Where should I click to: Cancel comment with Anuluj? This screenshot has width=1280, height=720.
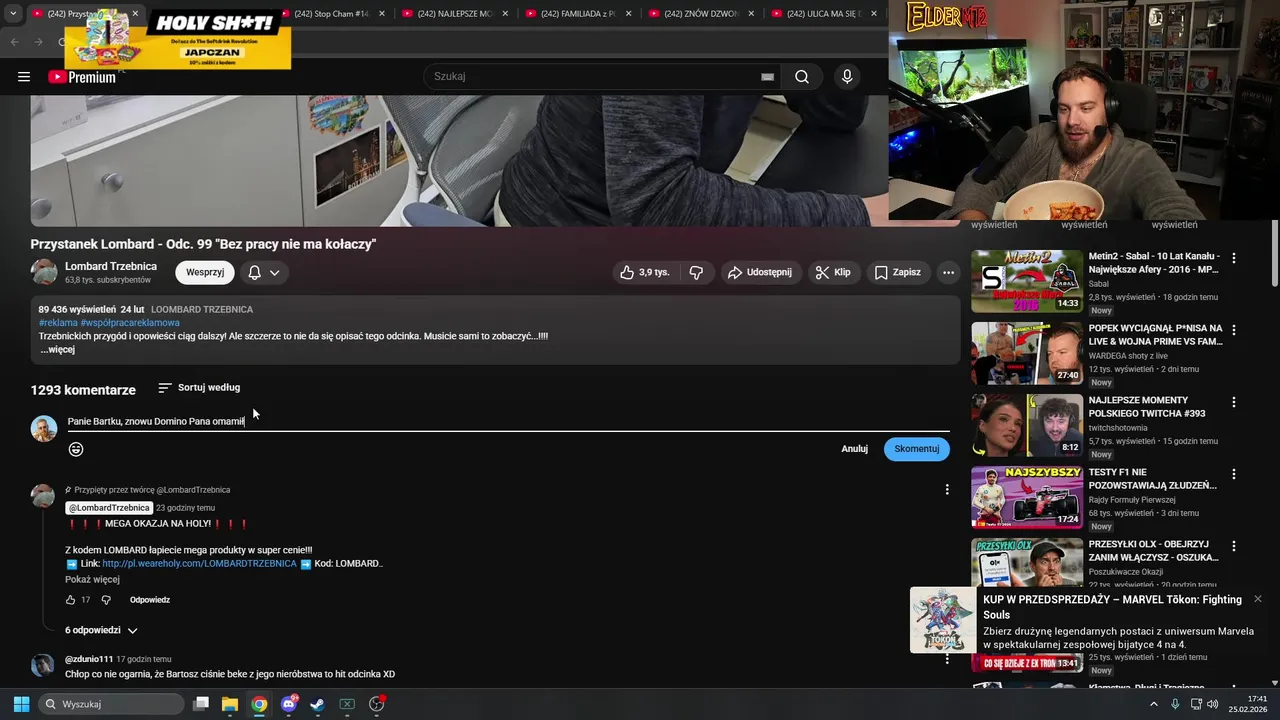click(x=854, y=449)
